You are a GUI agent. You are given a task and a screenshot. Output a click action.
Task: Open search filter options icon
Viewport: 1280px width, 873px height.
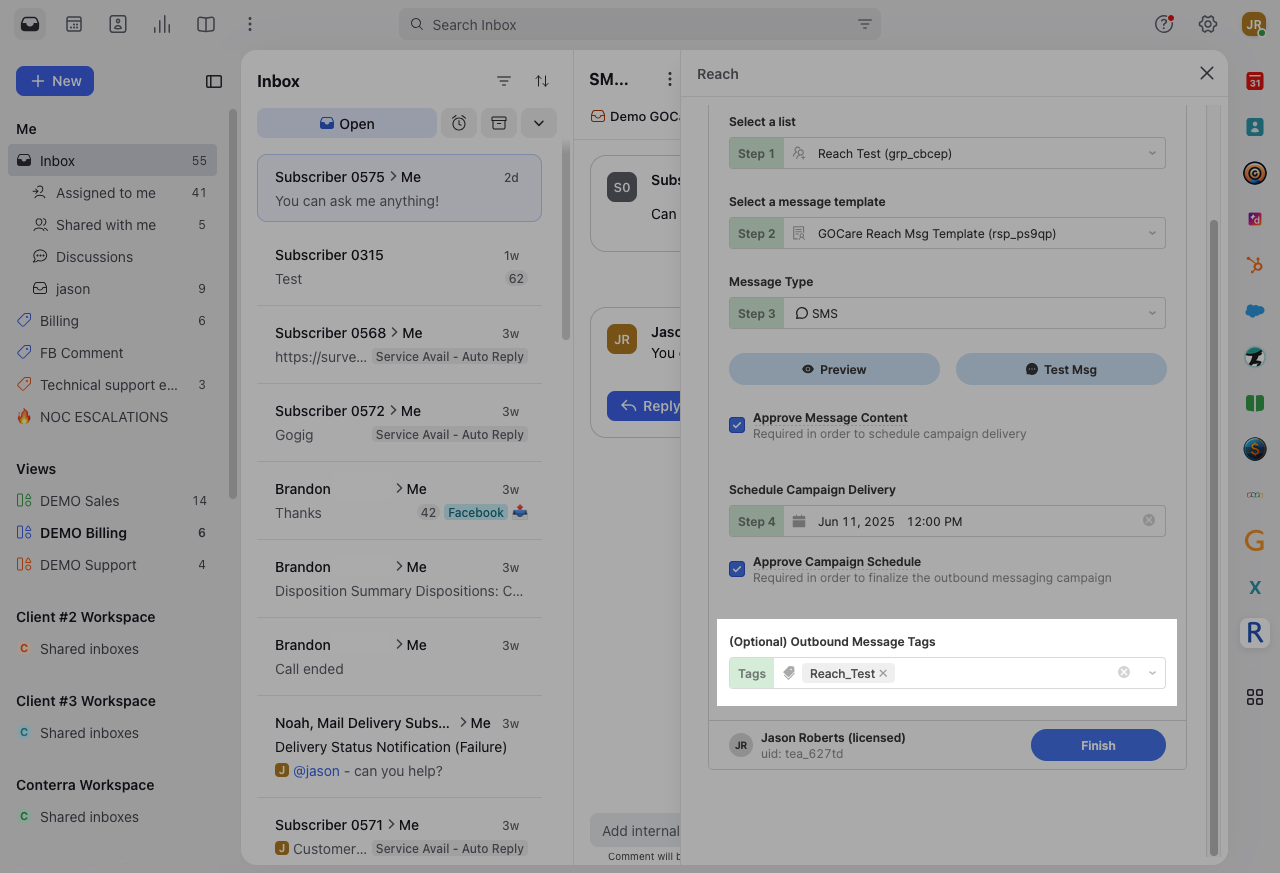point(865,24)
